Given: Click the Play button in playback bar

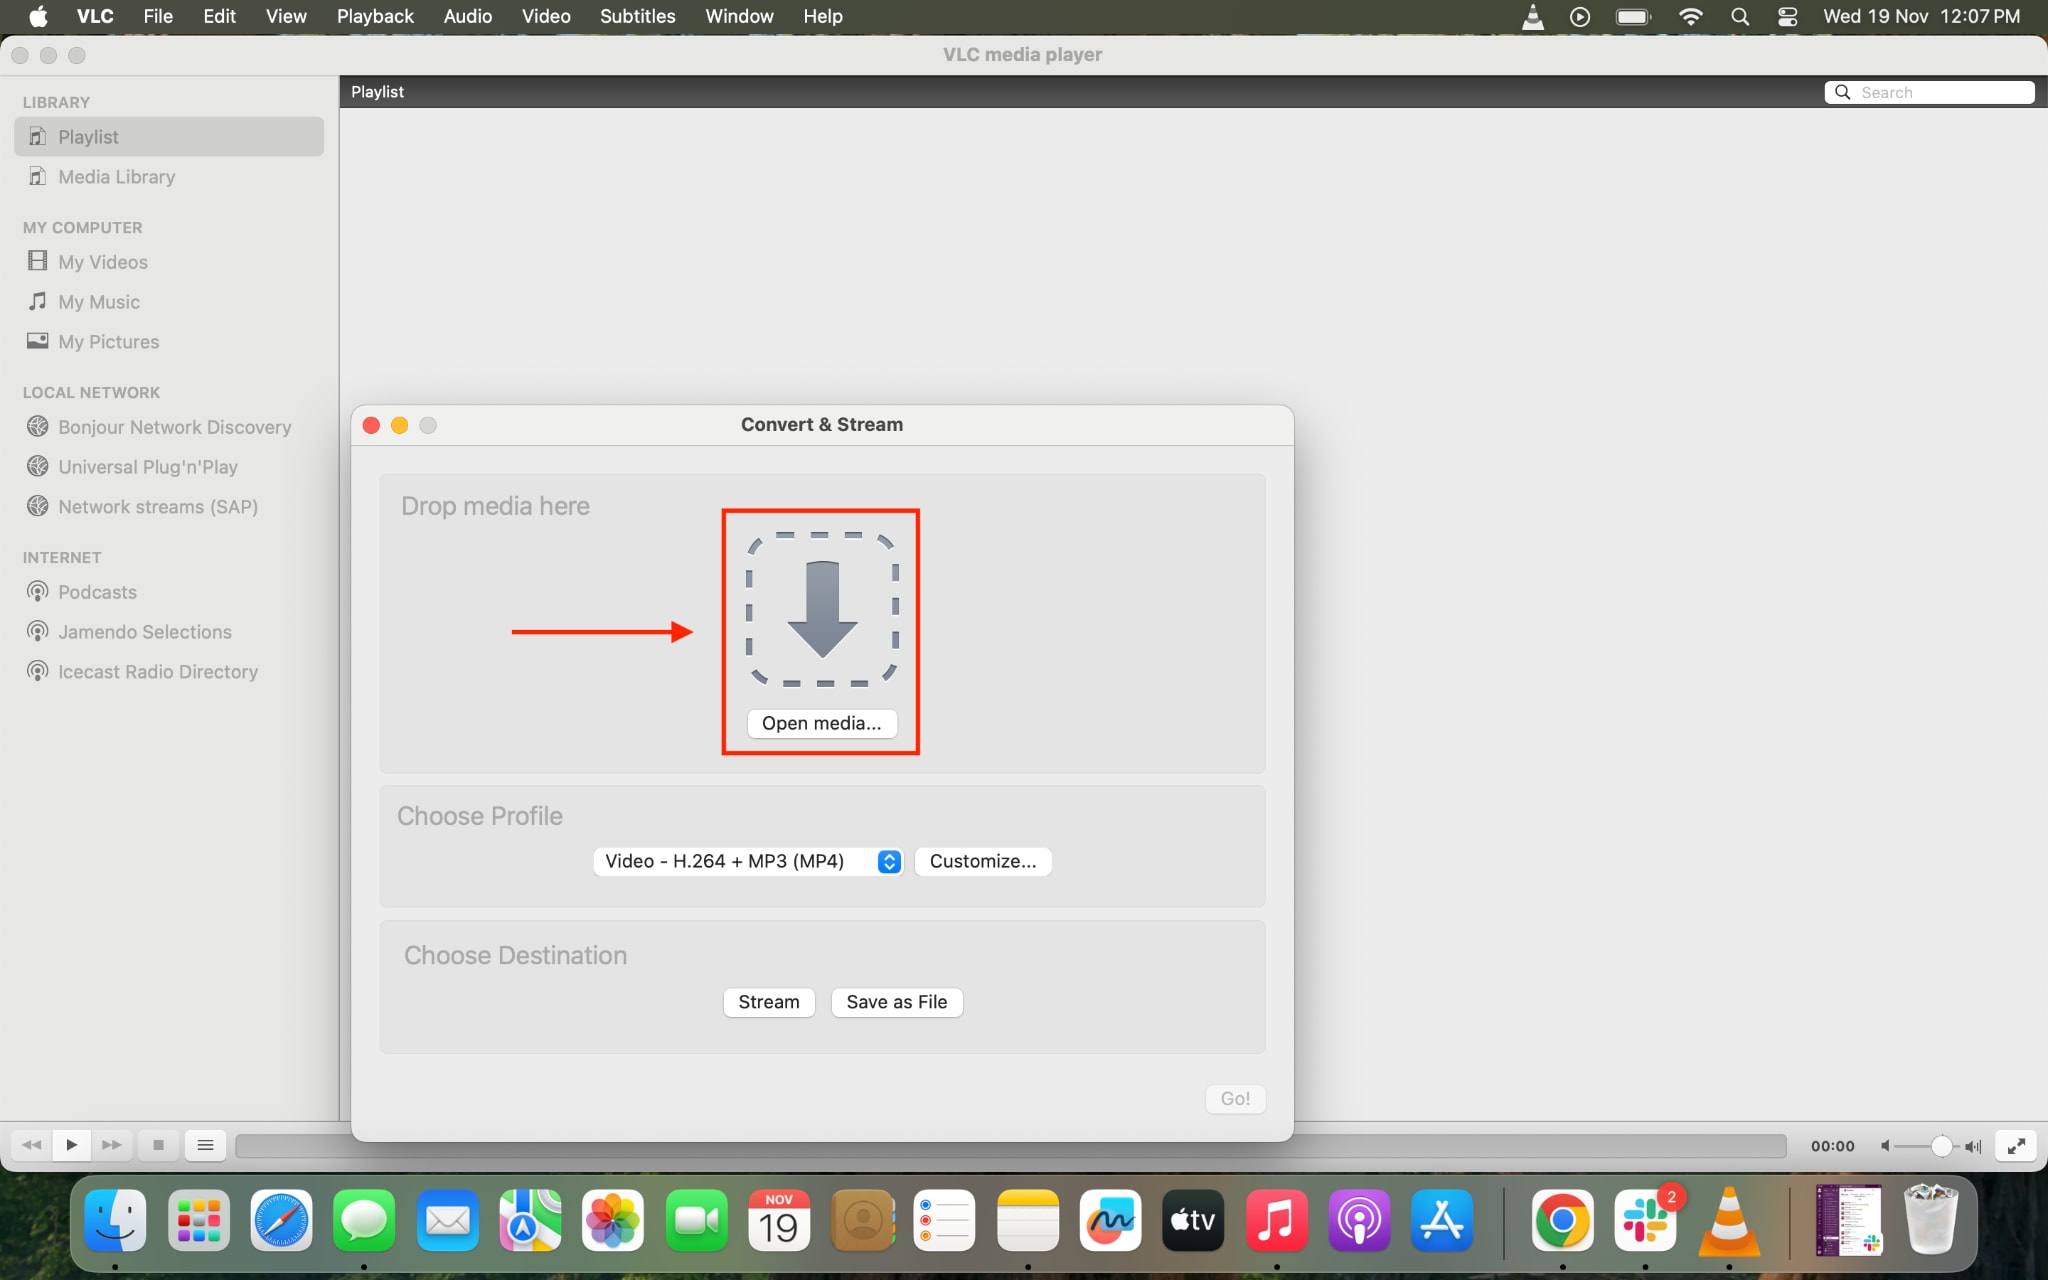Looking at the screenshot, I should coord(71,1145).
